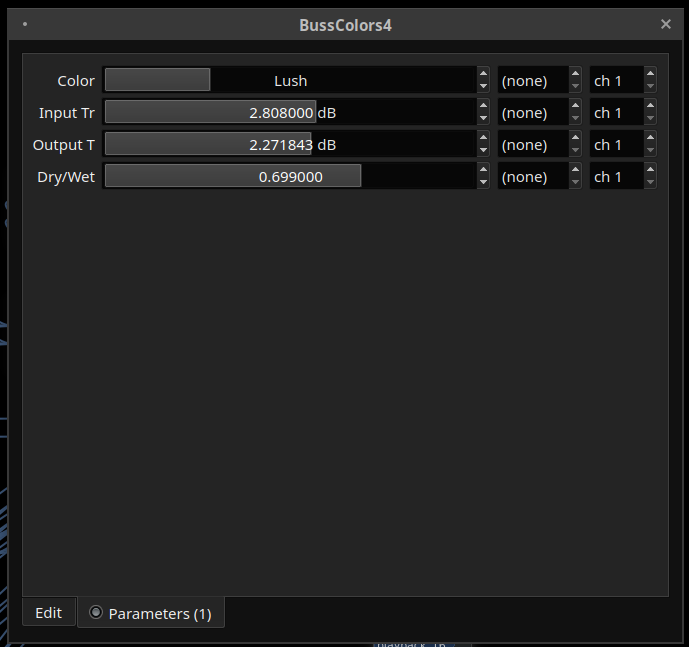The height and width of the screenshot is (647, 689).
Task: Click the Color slider showing Lush
Action: (x=290, y=81)
